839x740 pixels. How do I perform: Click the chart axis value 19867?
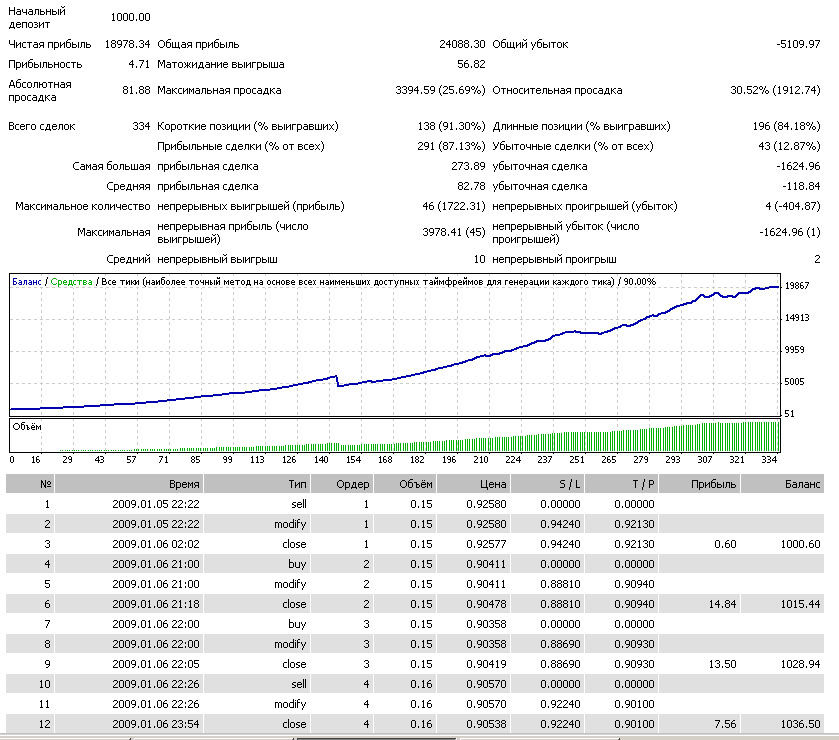pos(797,286)
